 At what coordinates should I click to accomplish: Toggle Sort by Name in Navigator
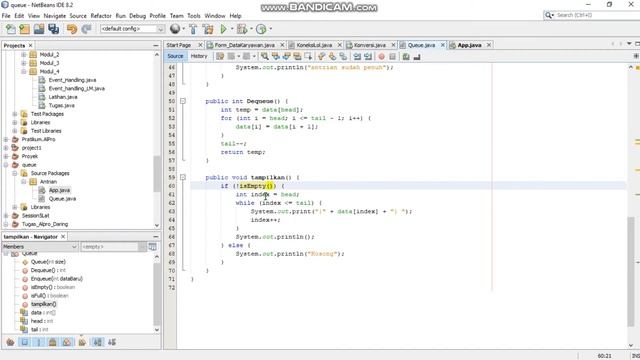click(98, 342)
